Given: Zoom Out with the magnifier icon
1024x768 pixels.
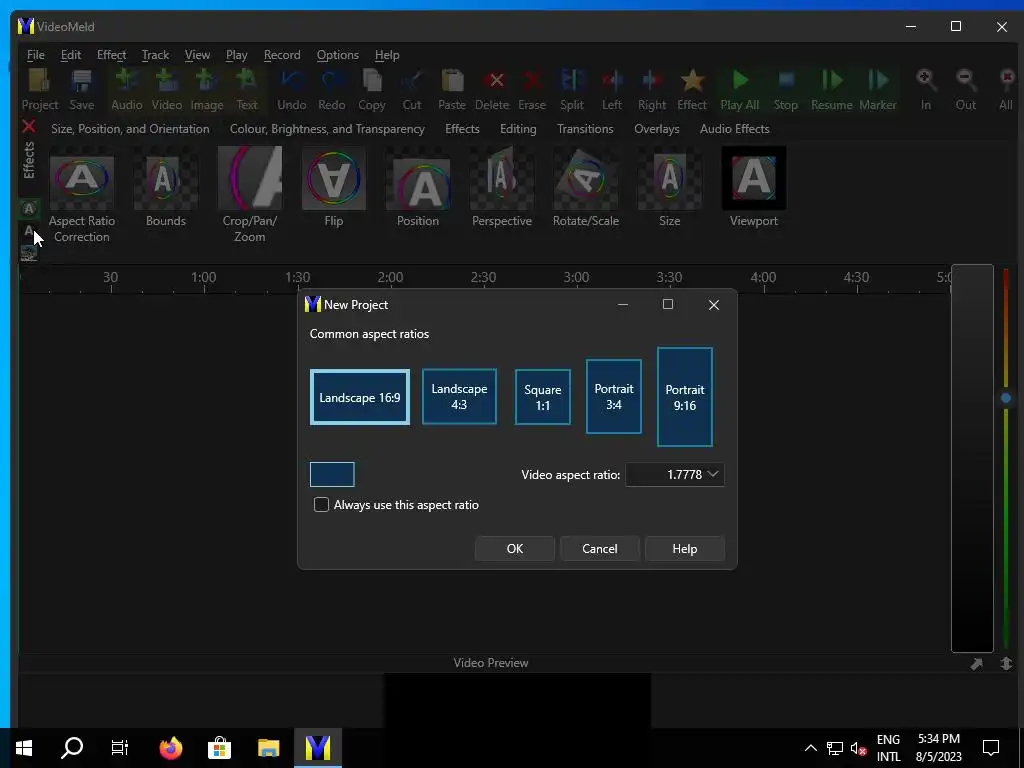Looking at the screenshot, I should [x=965, y=89].
